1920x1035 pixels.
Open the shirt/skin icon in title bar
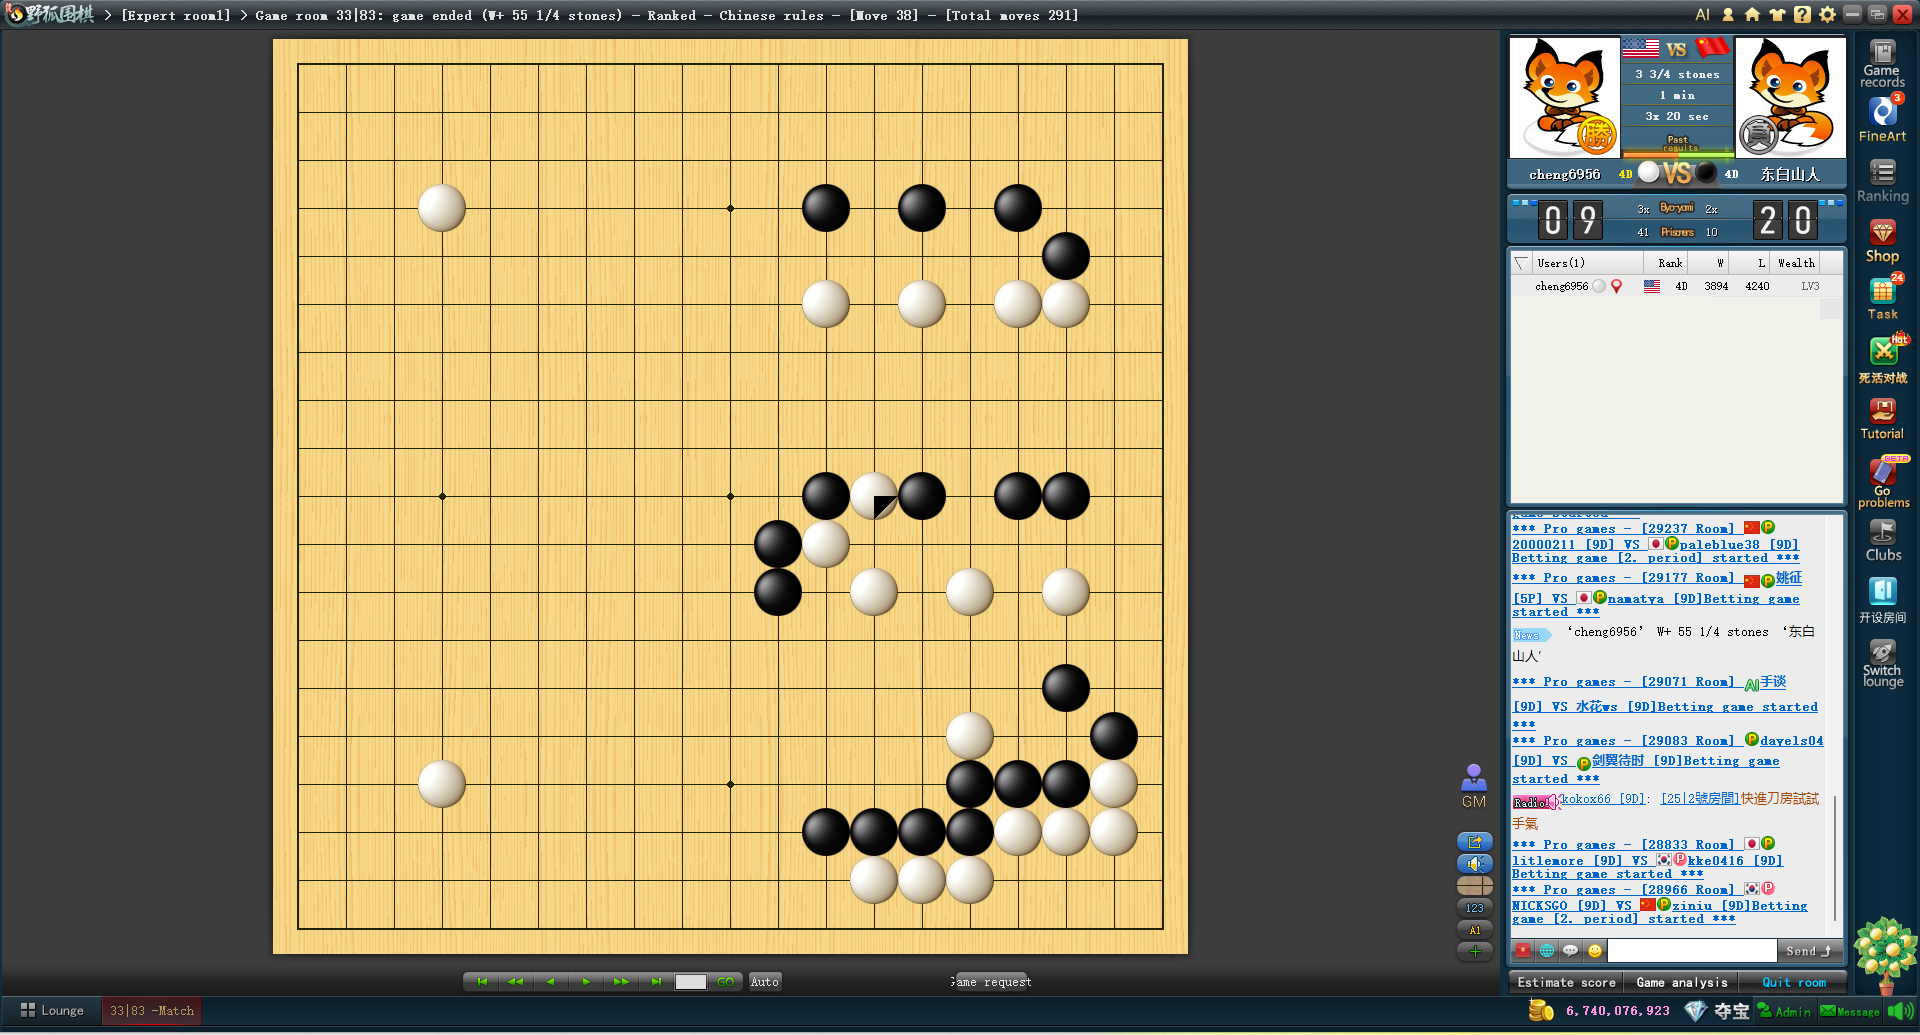(1777, 14)
